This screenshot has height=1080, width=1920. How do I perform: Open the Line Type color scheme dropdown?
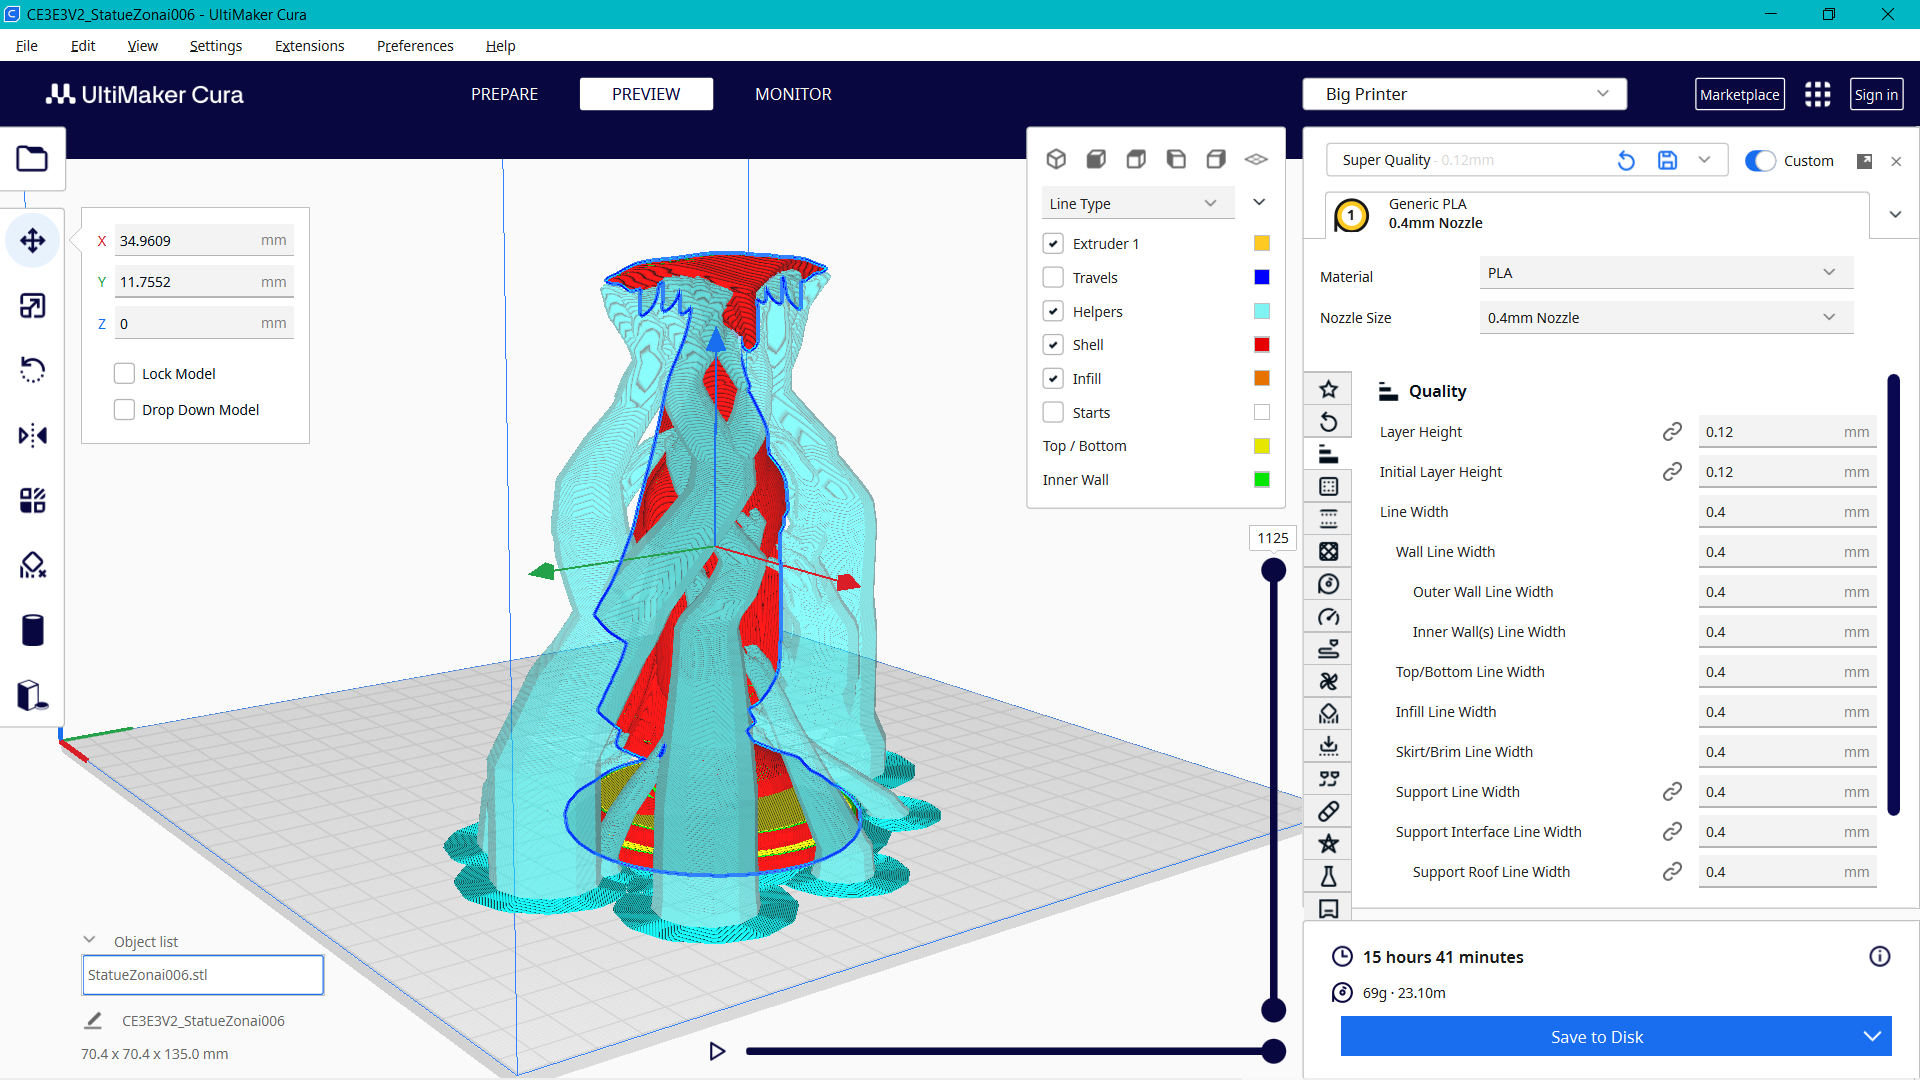pyautogui.click(x=1137, y=203)
